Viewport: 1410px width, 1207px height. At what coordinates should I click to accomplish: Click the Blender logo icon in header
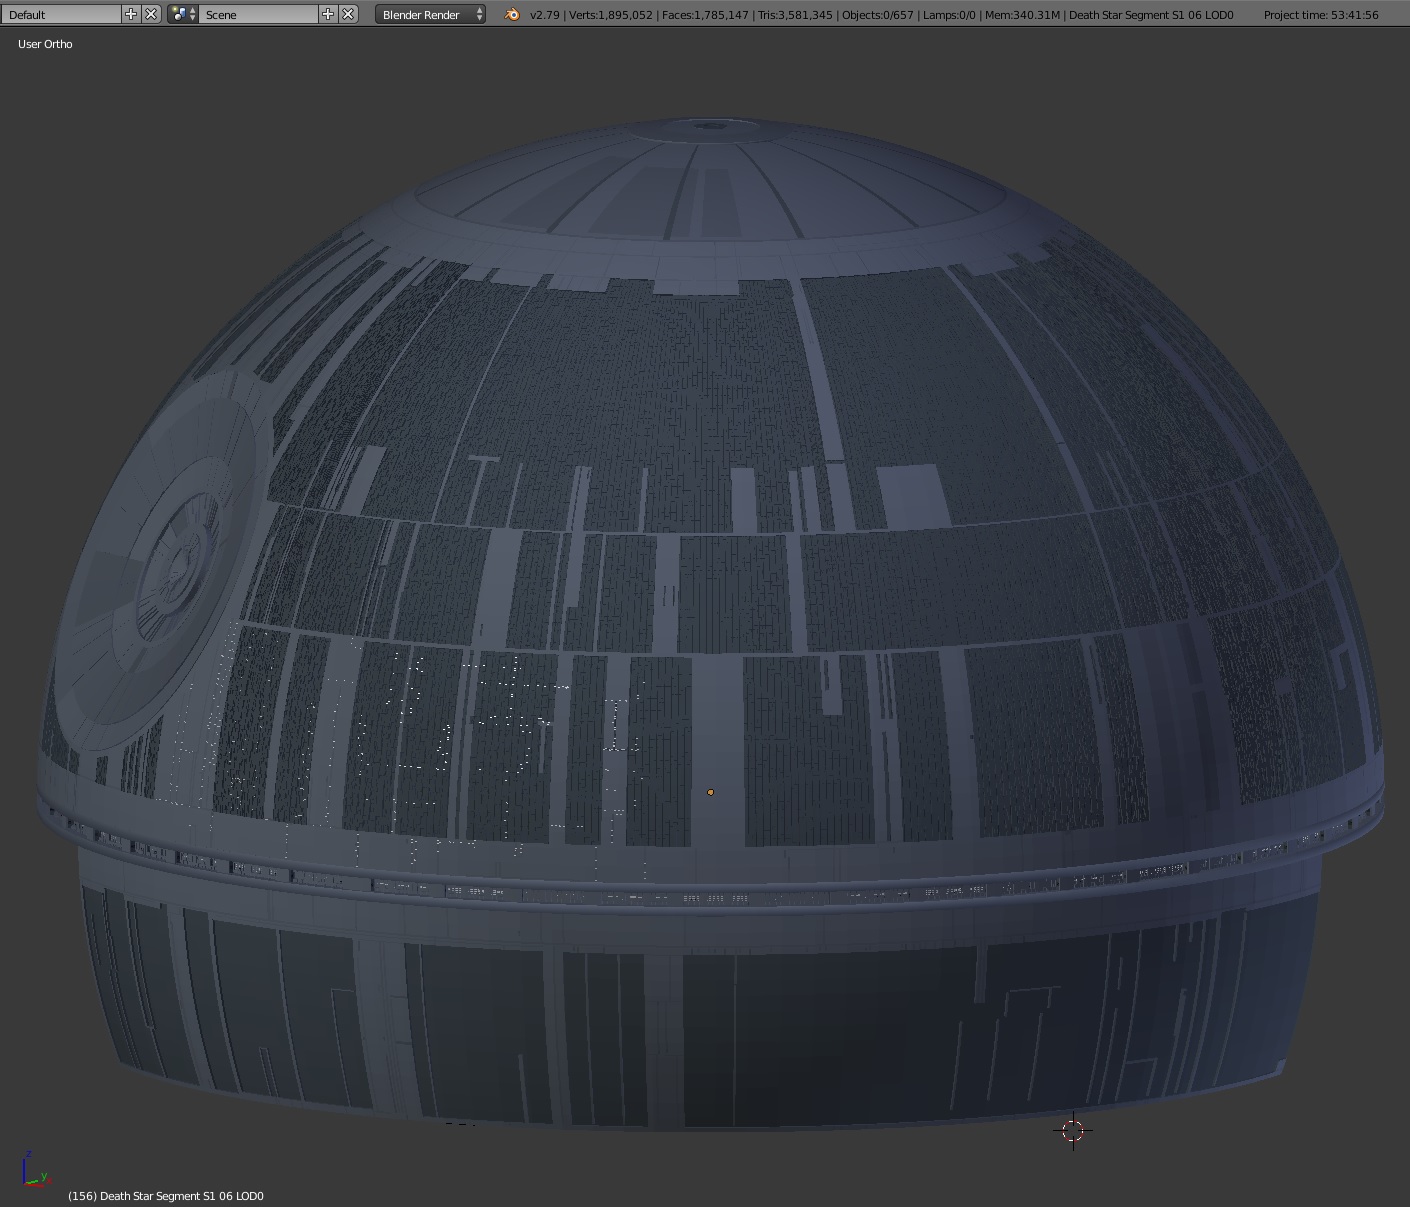click(512, 14)
